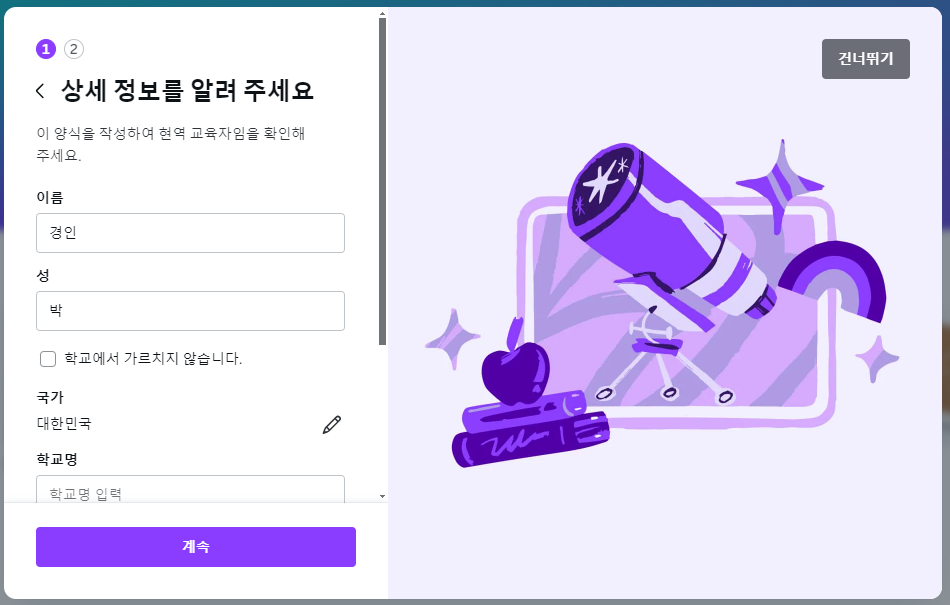Click the back arrow beside the heading

tap(40, 91)
